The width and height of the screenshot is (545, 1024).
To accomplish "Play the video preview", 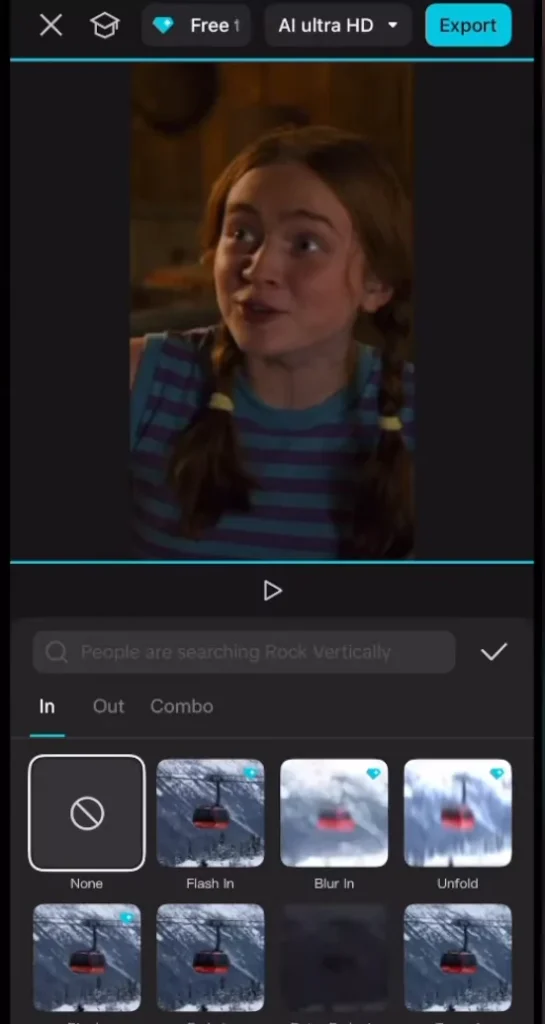I will tap(272, 591).
